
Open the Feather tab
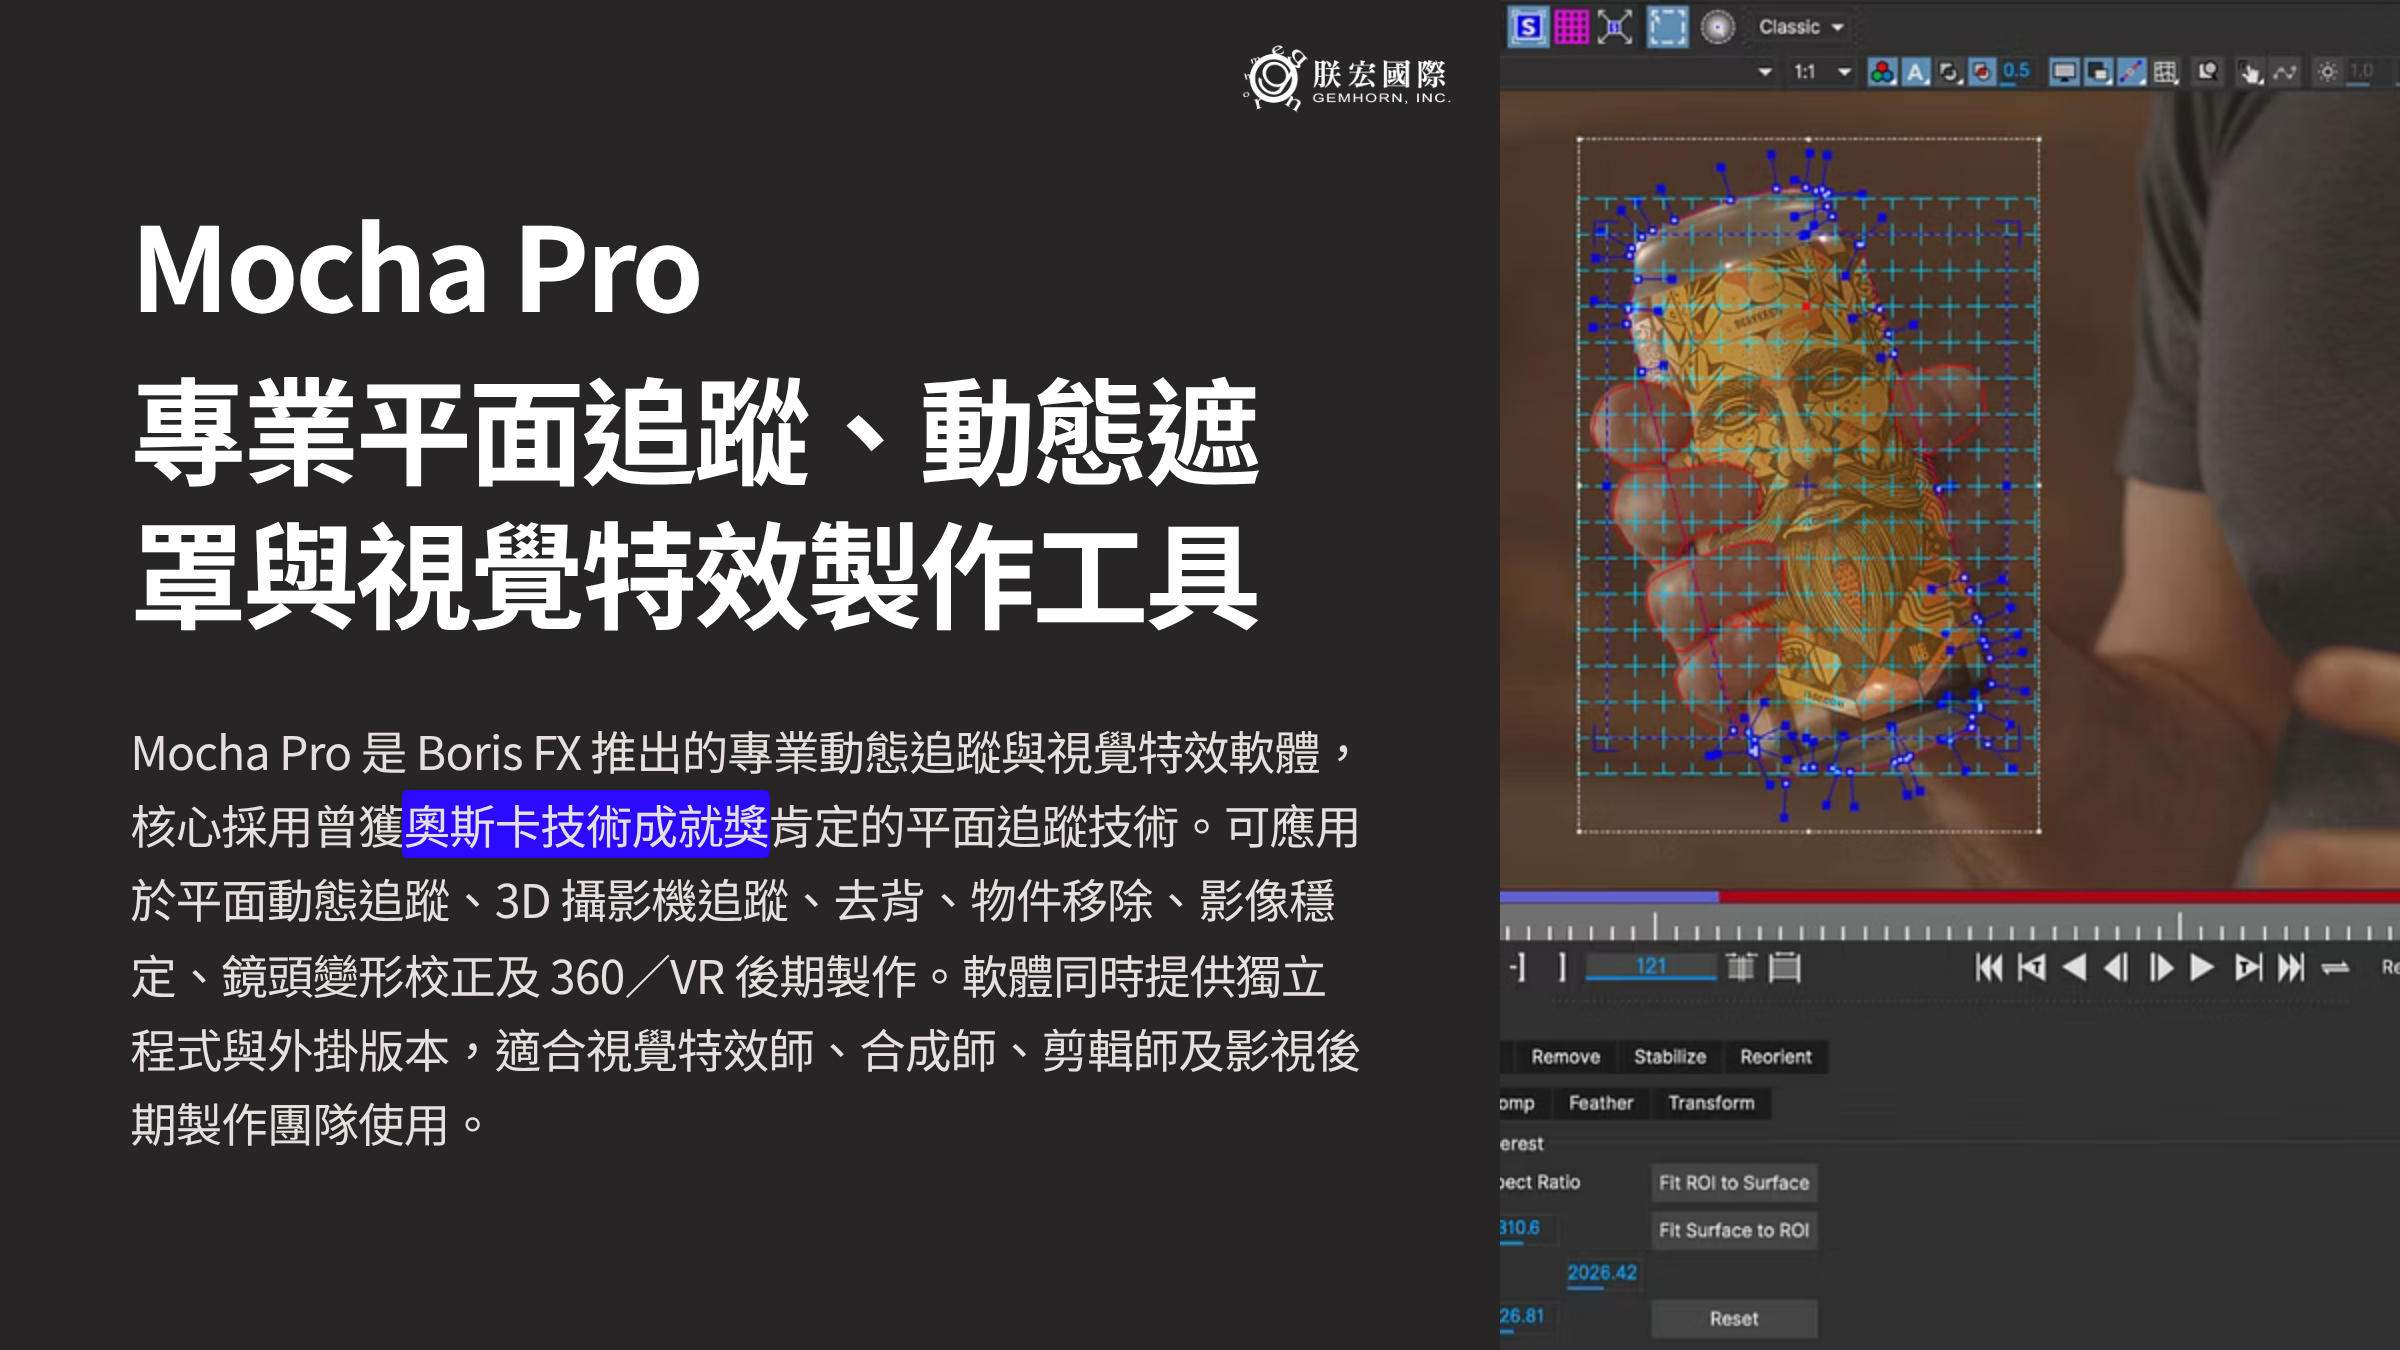(1600, 1102)
